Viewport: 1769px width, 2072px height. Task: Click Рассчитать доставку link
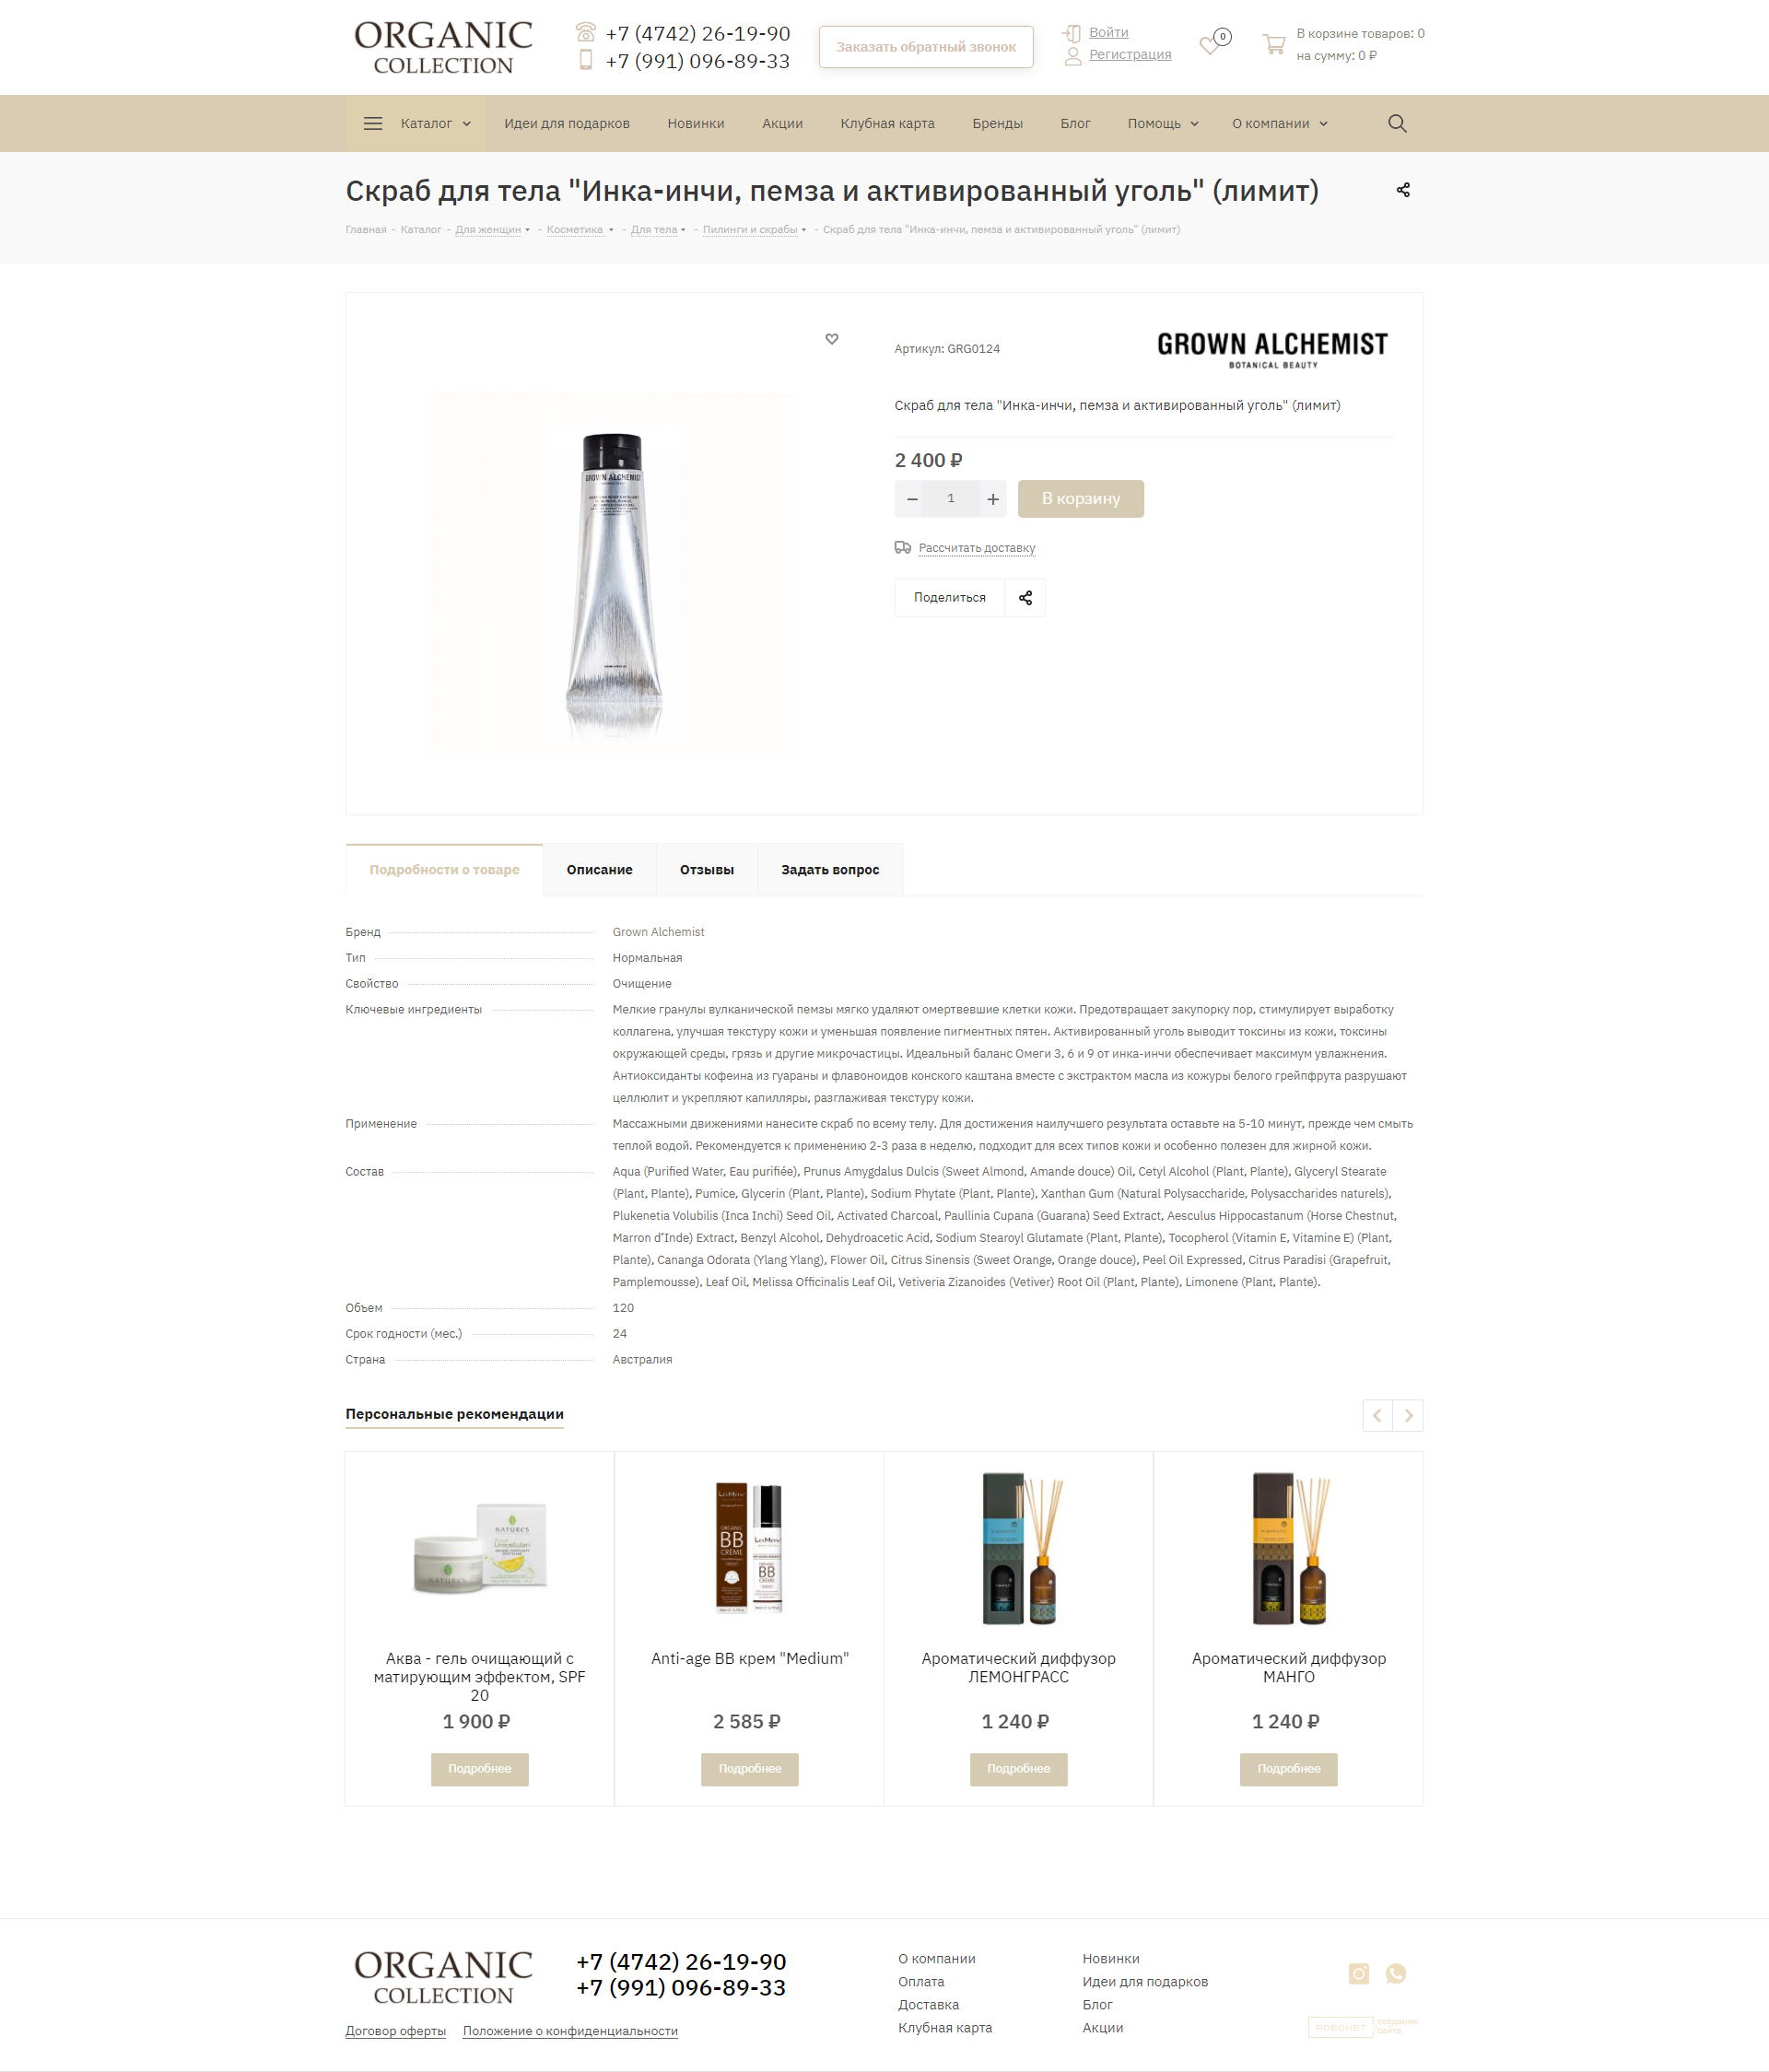pyautogui.click(x=976, y=548)
